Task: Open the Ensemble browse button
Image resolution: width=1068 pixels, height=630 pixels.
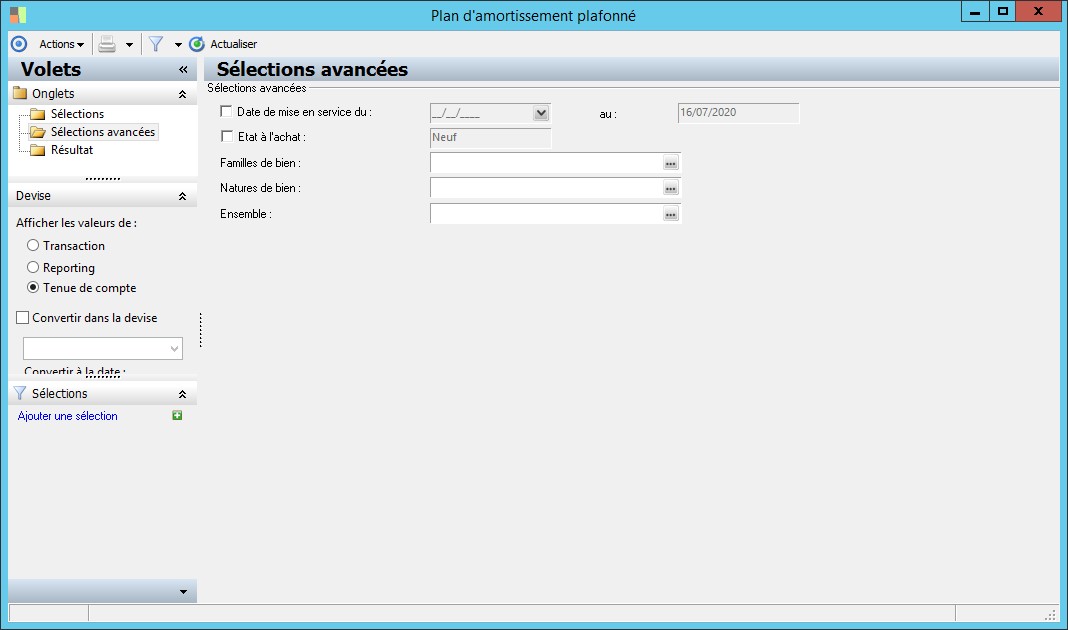Action: click(x=671, y=215)
